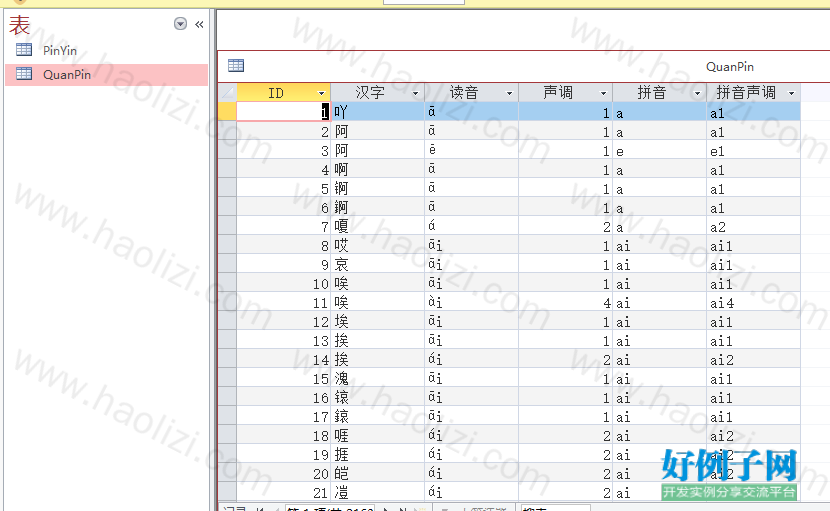830x511 pixels.
Task: Click the 拼音声调 cell a2
Action: click(753, 227)
